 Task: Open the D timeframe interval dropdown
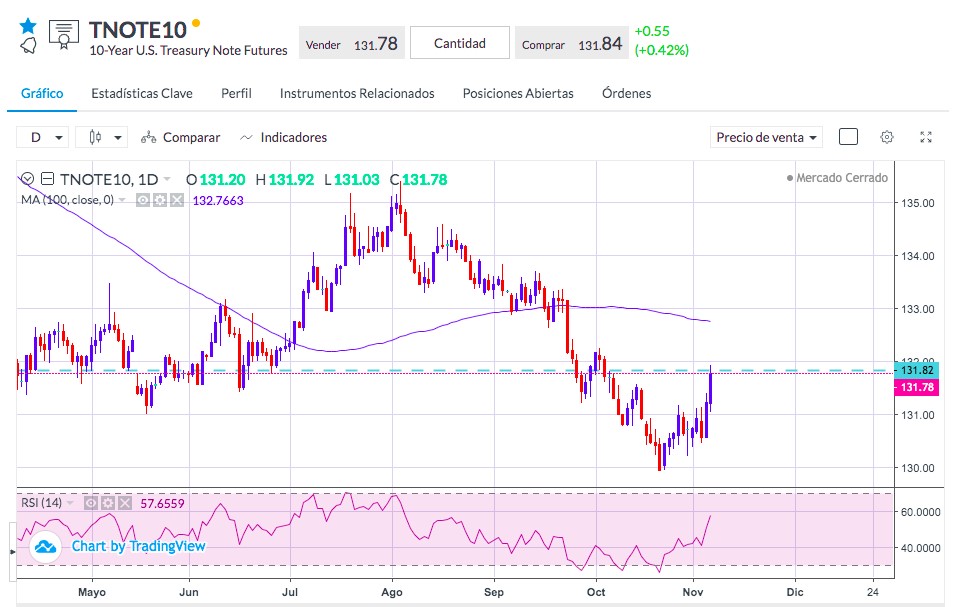42,137
